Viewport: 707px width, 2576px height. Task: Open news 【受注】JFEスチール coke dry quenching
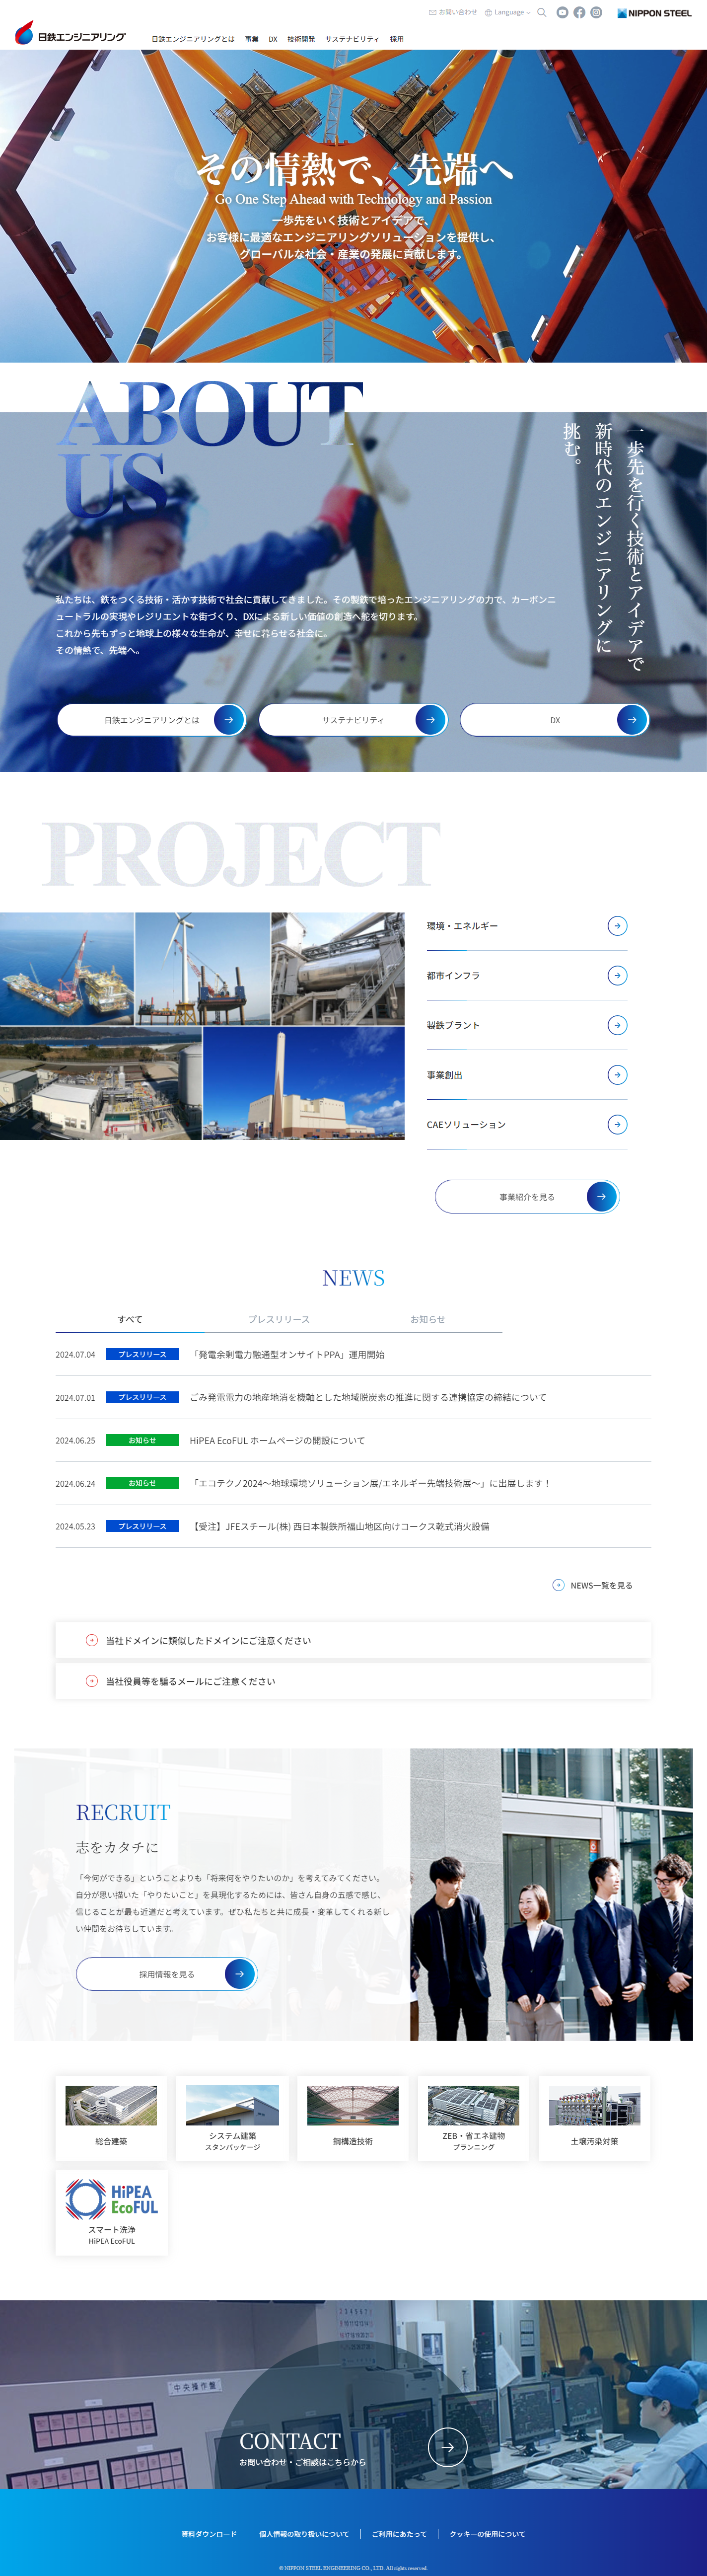point(339,1527)
